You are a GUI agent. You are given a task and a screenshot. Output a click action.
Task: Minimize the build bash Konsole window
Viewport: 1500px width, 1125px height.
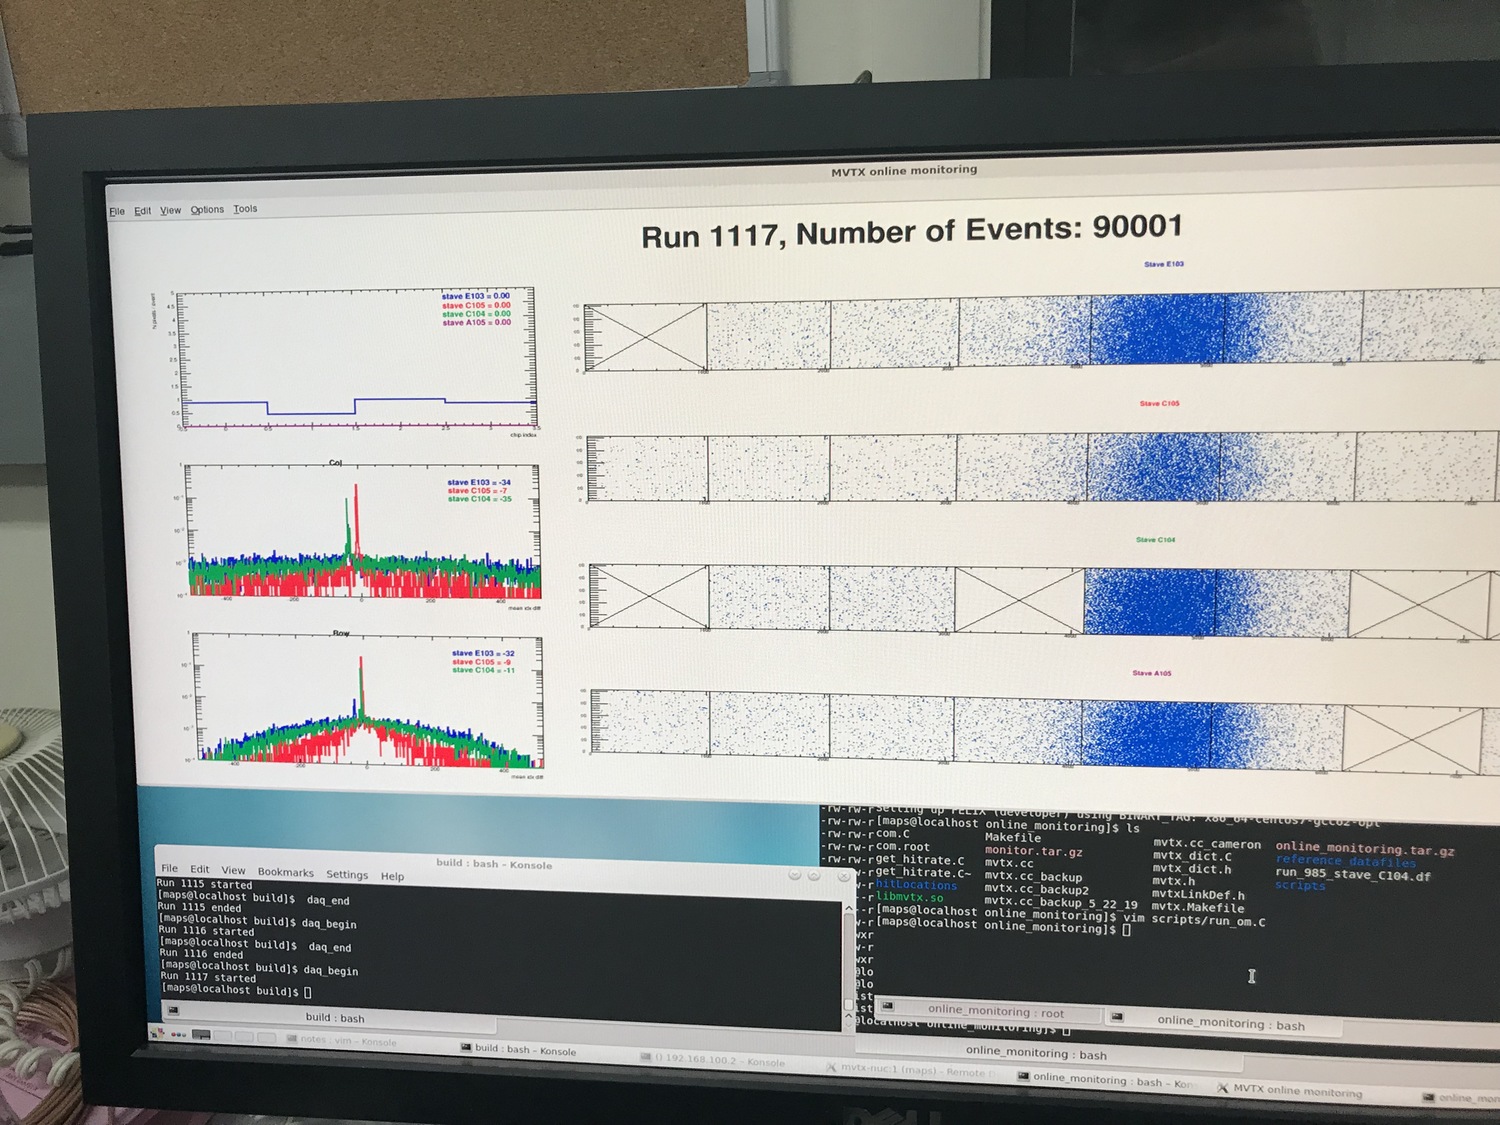(x=795, y=875)
